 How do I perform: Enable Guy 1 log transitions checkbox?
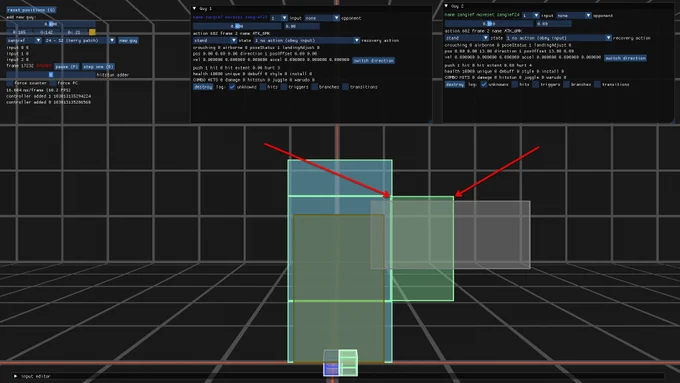345,87
